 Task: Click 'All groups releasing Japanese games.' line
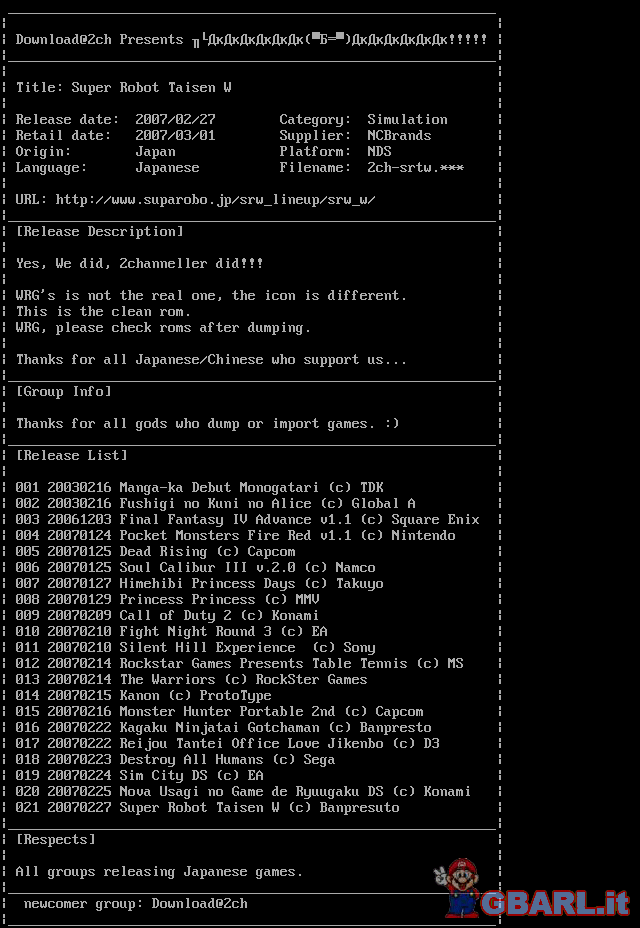(159, 871)
